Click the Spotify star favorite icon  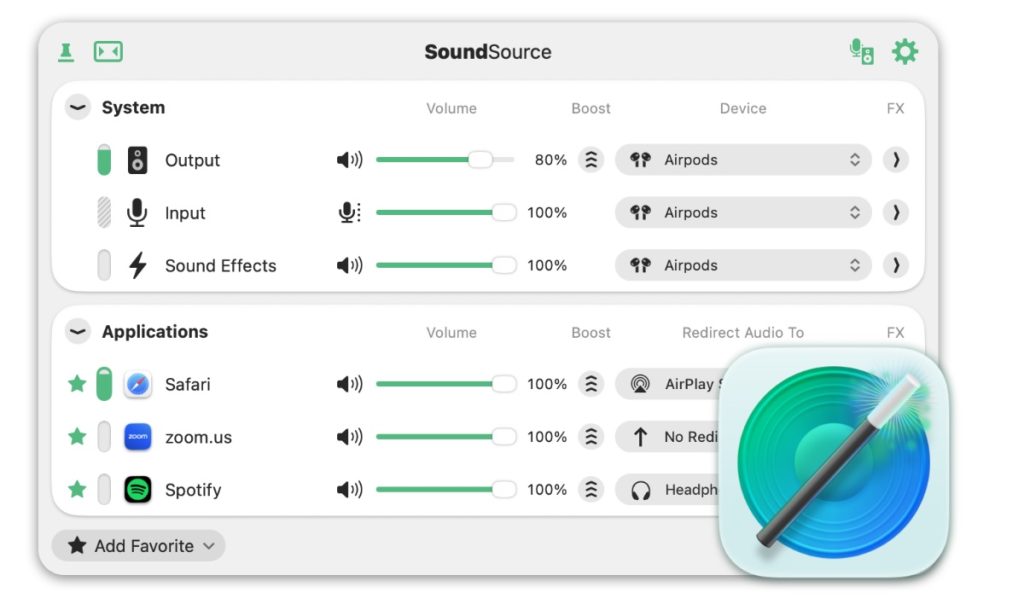point(77,490)
